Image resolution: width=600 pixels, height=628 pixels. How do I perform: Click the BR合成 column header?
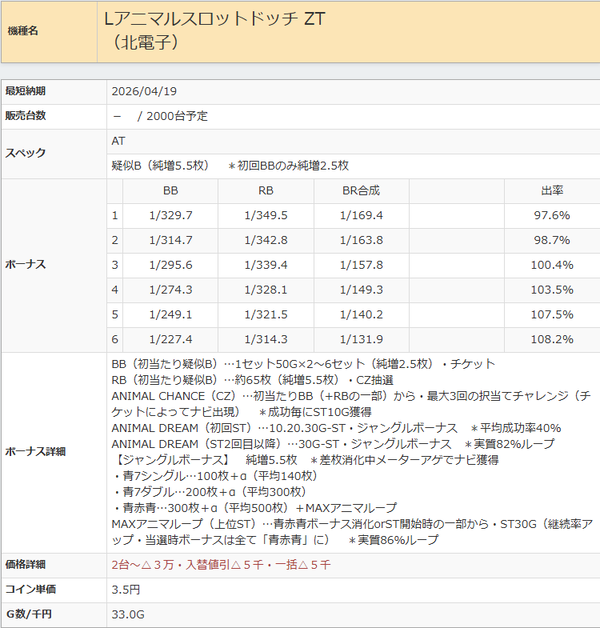[x=361, y=191]
